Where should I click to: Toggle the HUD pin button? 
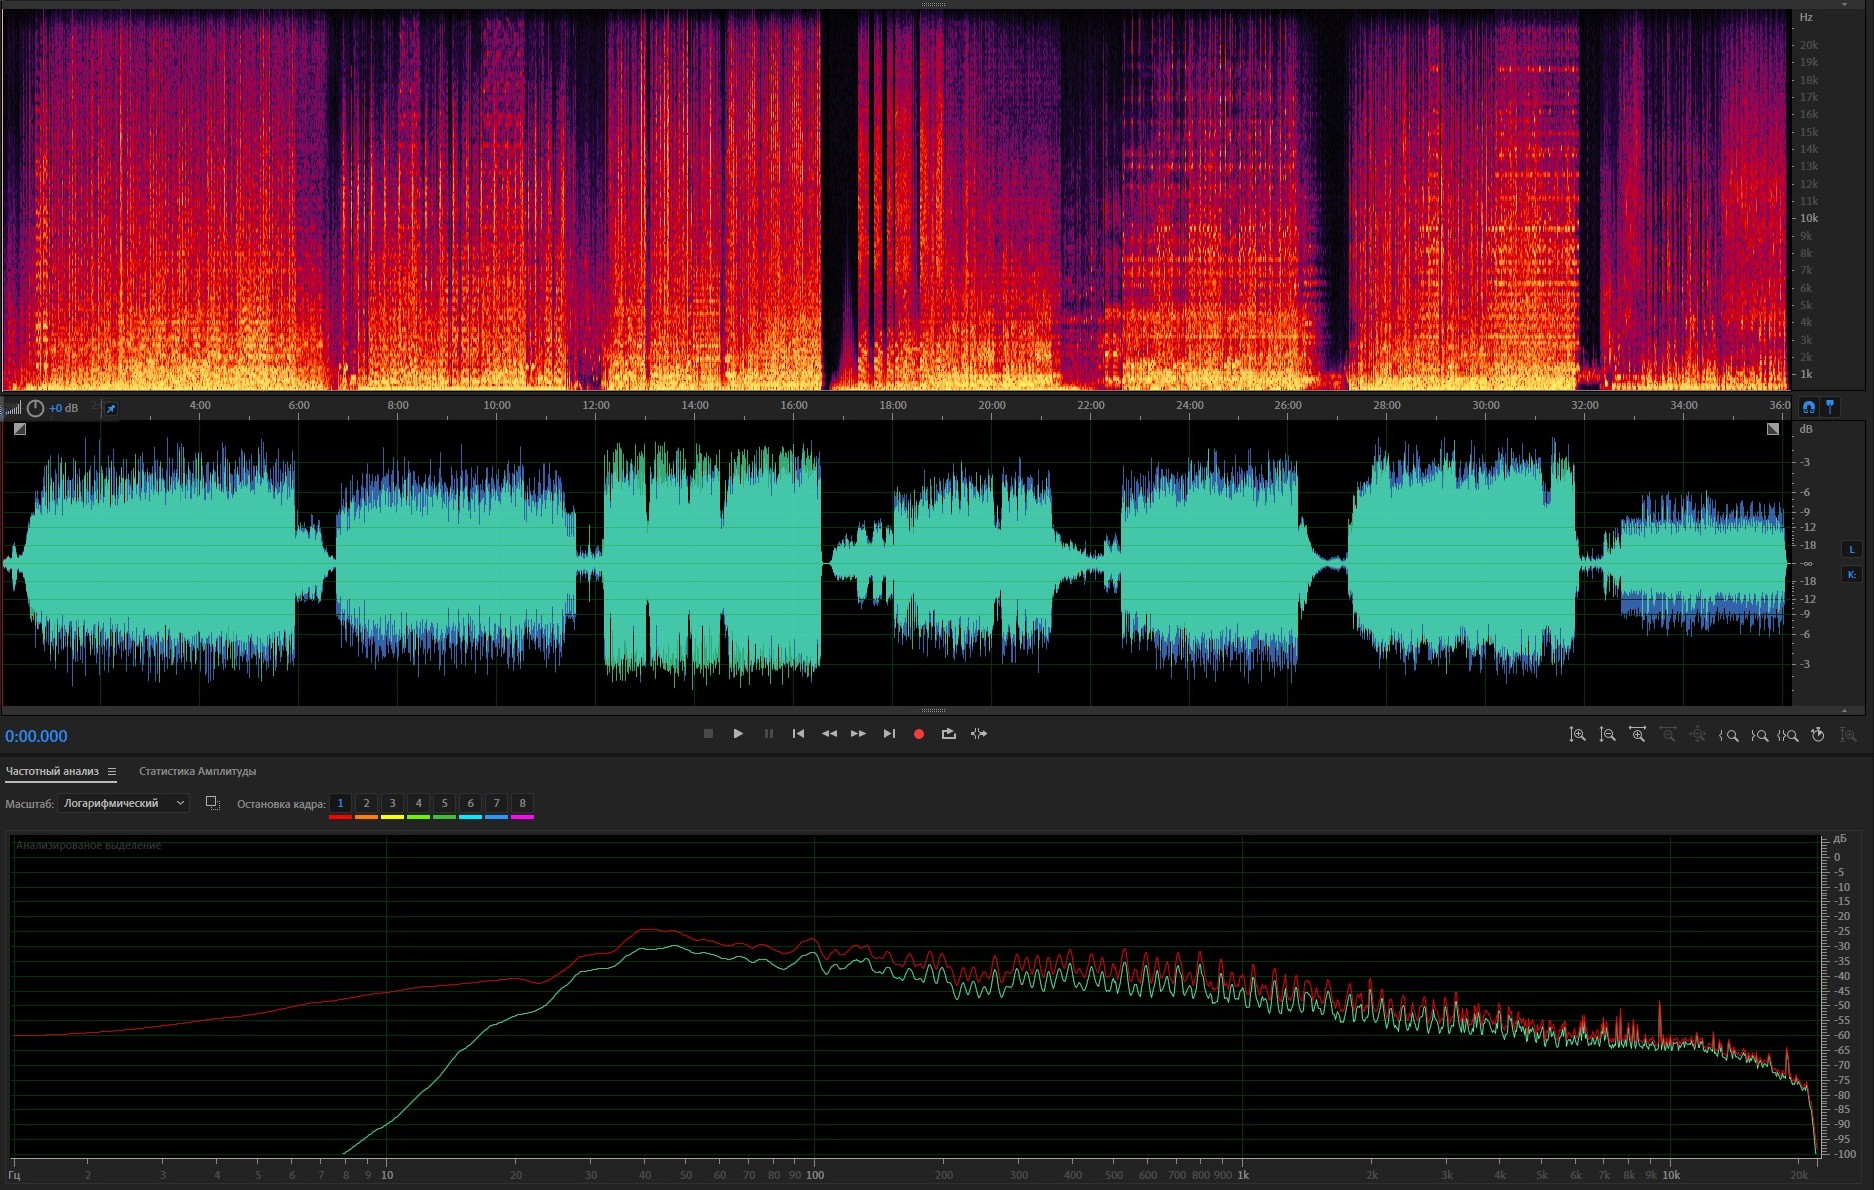(111, 408)
